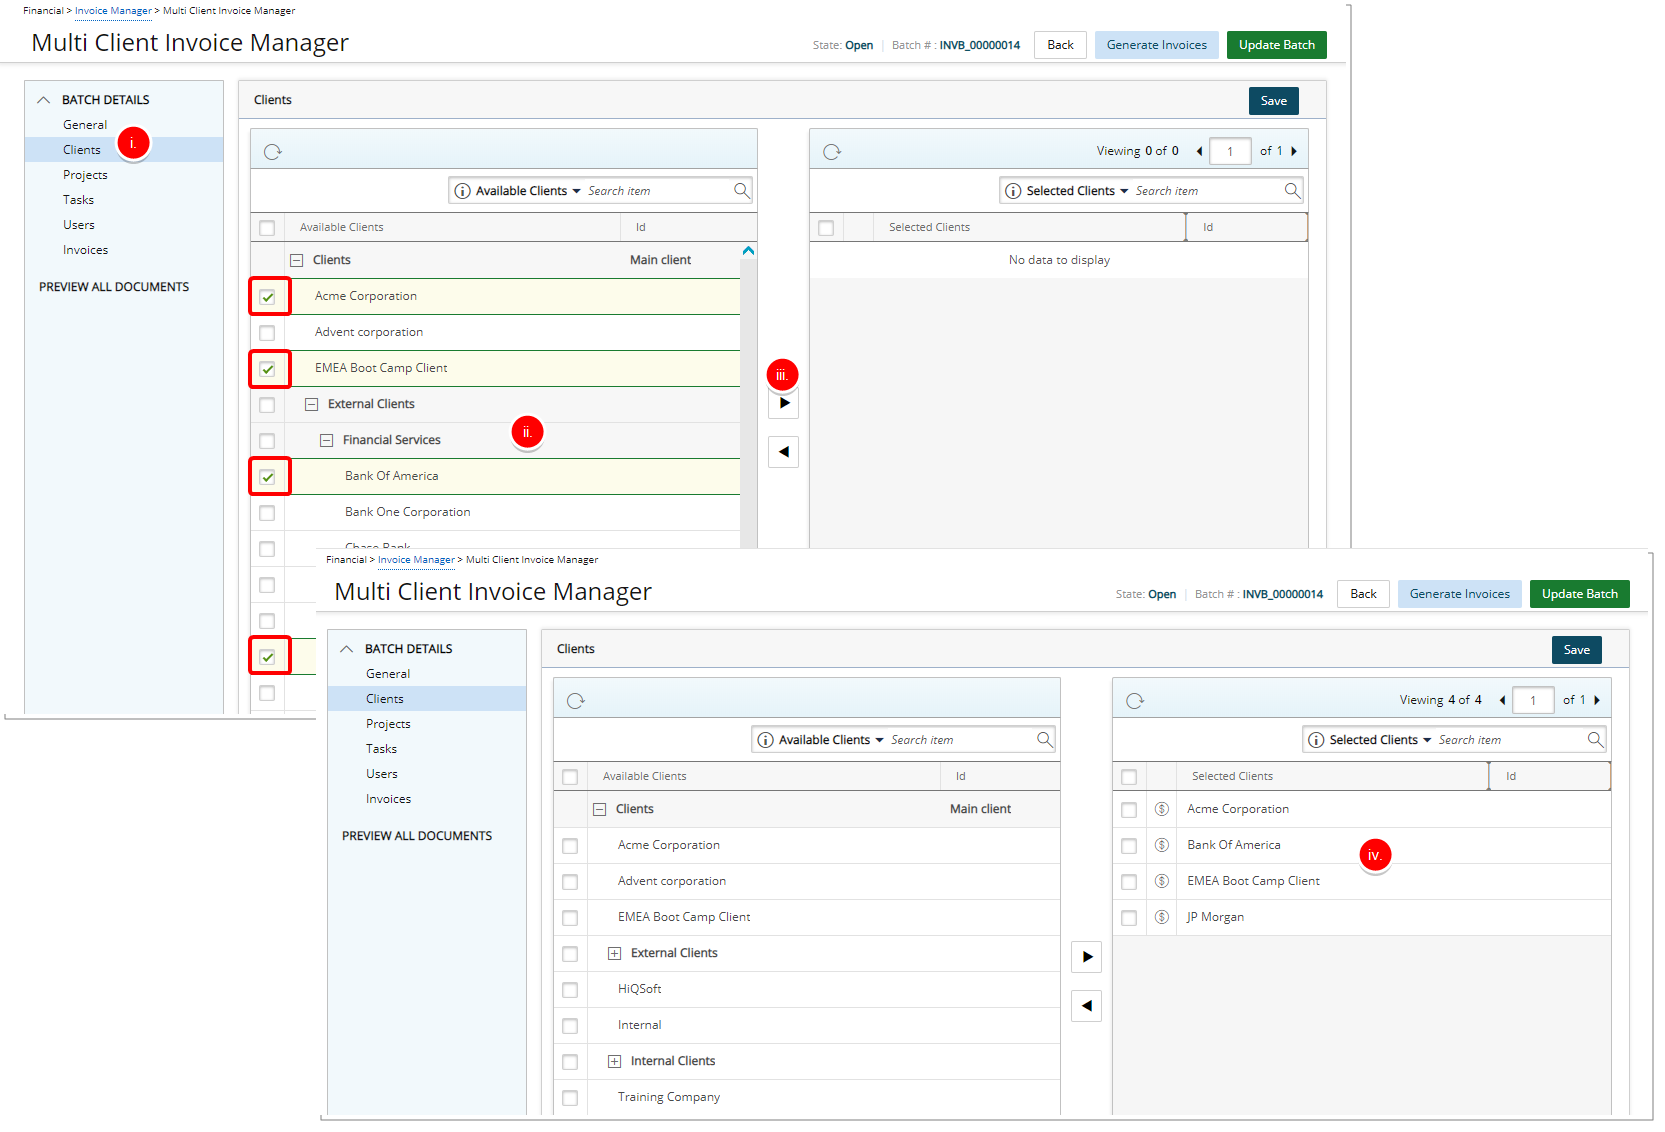
Task: Click search magnifier in lower Available Clients
Action: click(x=1044, y=739)
